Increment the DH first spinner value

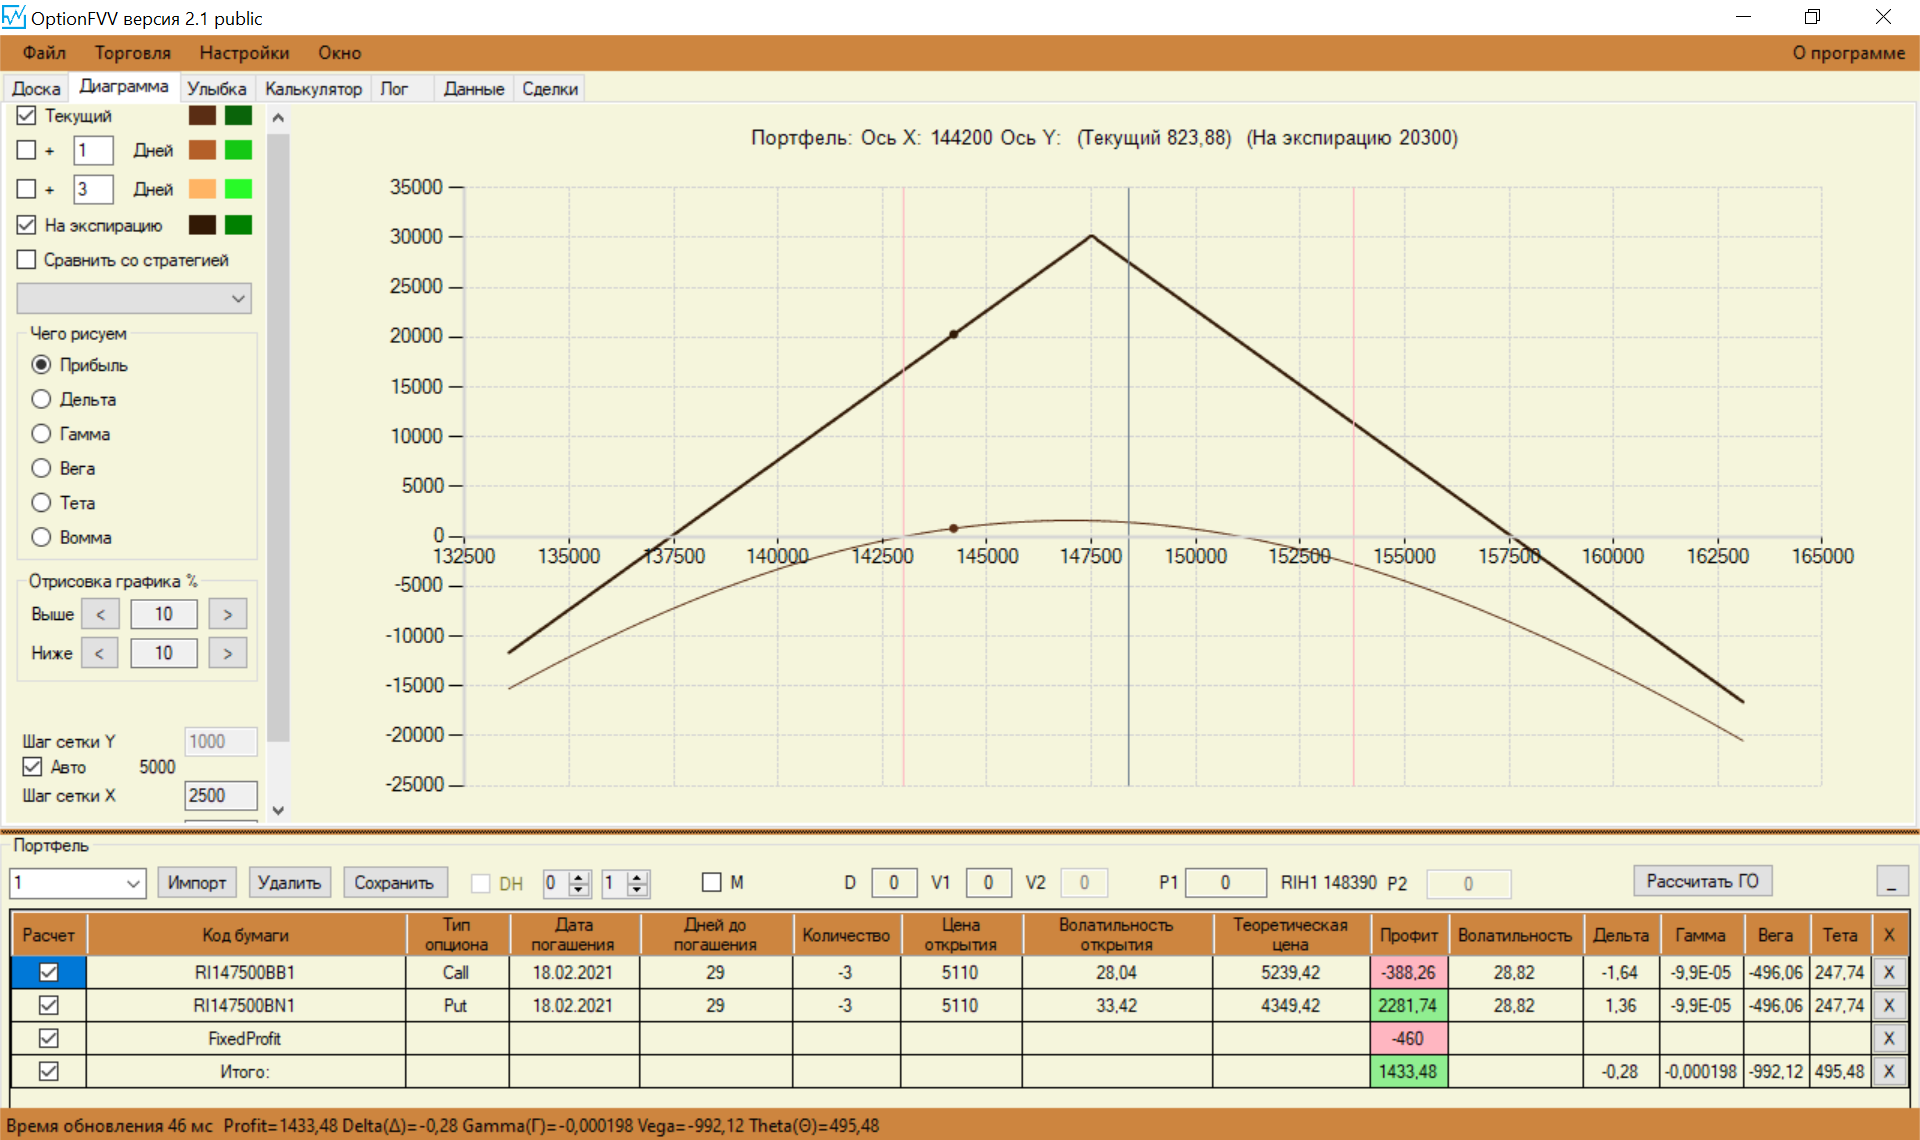pos(579,877)
